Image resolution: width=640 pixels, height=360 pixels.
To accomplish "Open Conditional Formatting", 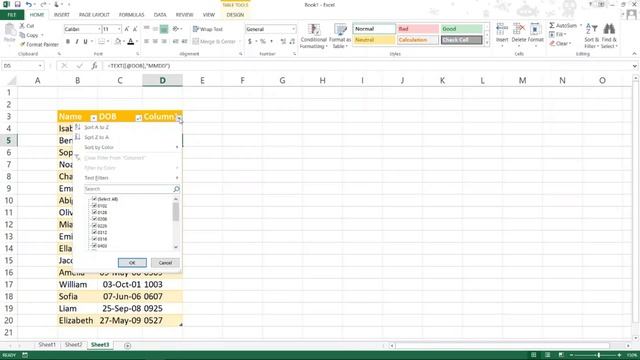I will 313,36.
